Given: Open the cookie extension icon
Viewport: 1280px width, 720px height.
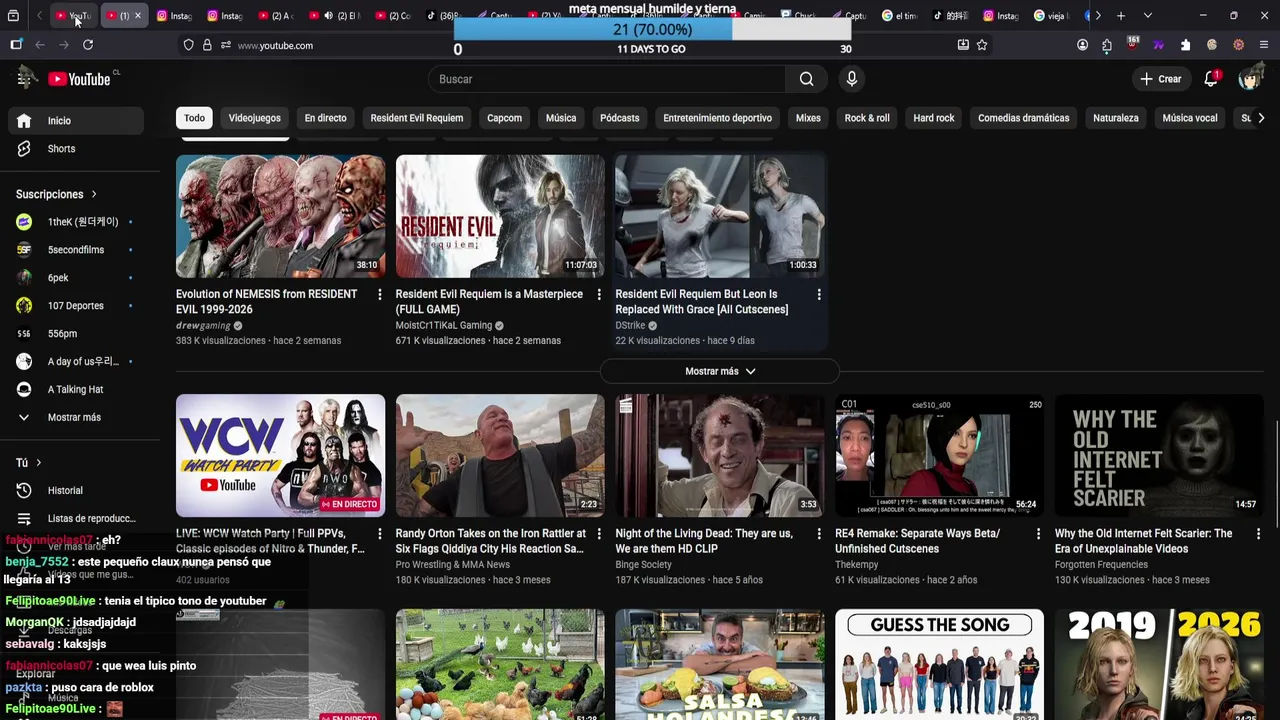Looking at the screenshot, I should (x=1212, y=45).
